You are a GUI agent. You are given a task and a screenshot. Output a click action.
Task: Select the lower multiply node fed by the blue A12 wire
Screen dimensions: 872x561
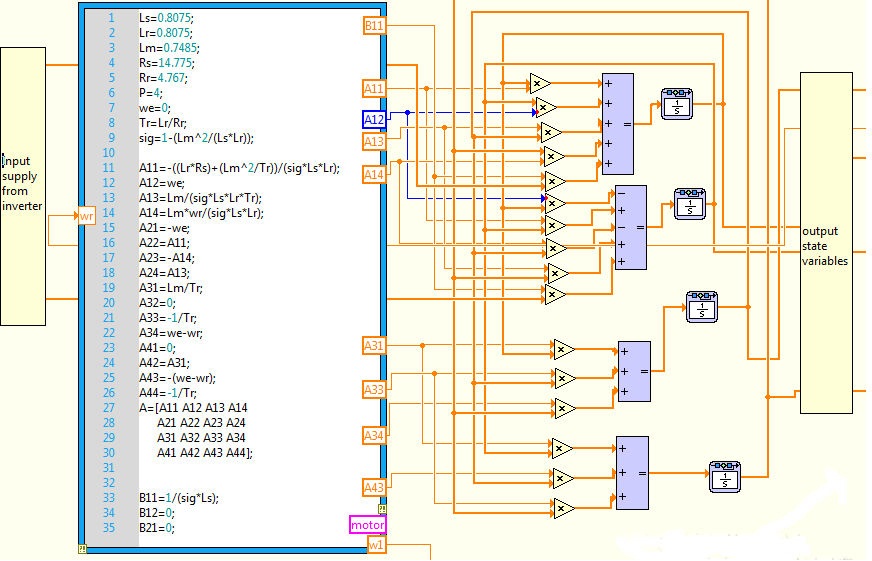pyautogui.click(x=554, y=204)
